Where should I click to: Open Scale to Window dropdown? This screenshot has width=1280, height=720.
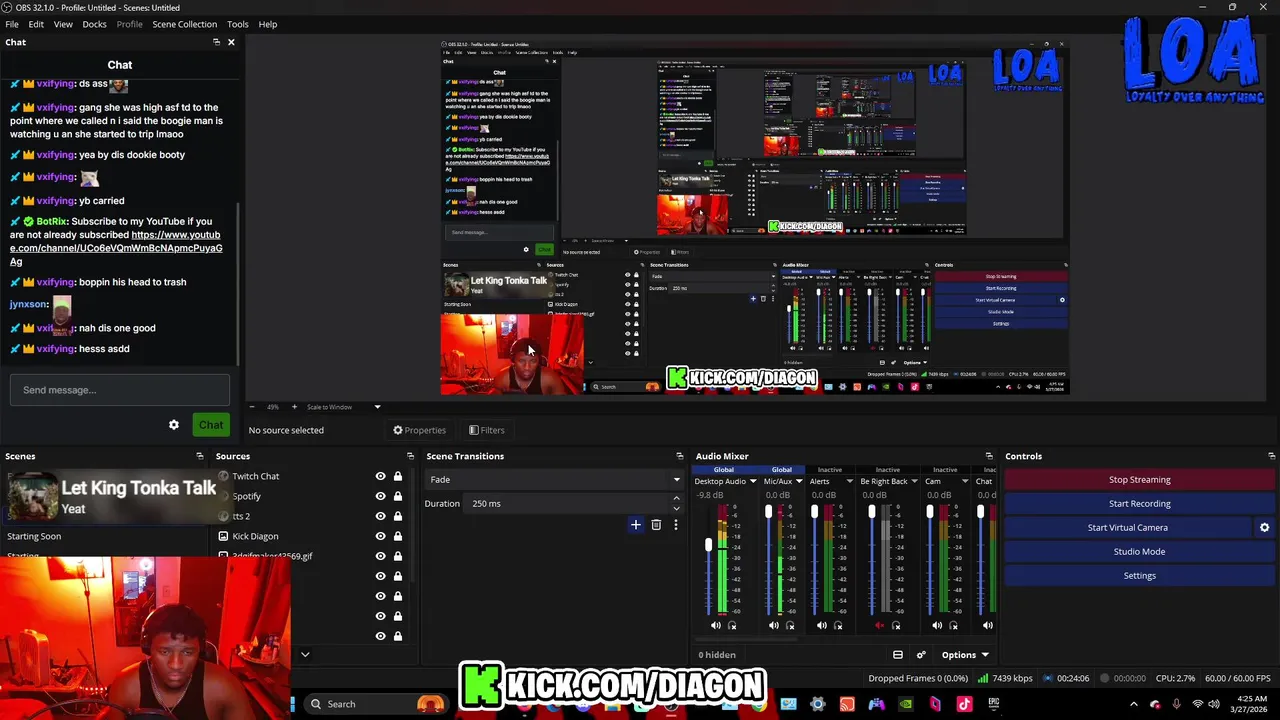(344, 407)
